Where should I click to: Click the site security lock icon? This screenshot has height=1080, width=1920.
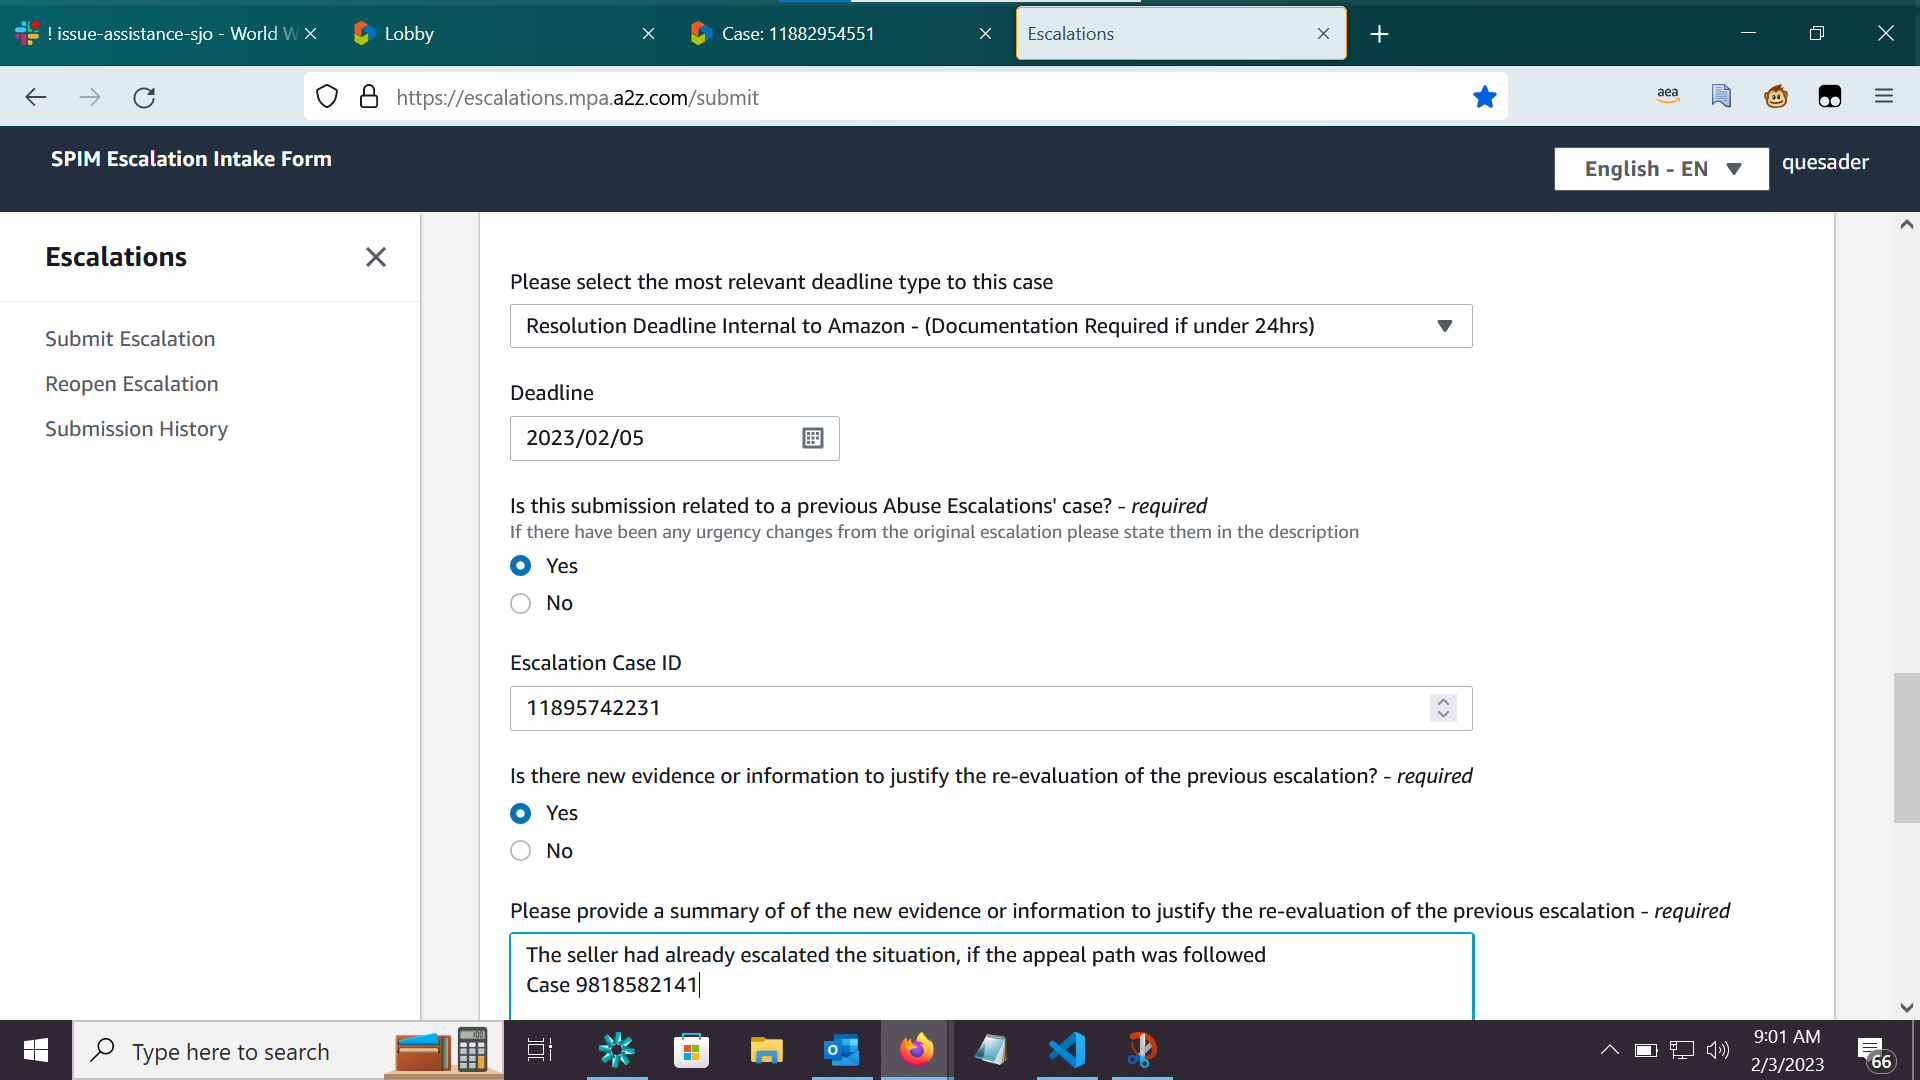coord(369,97)
